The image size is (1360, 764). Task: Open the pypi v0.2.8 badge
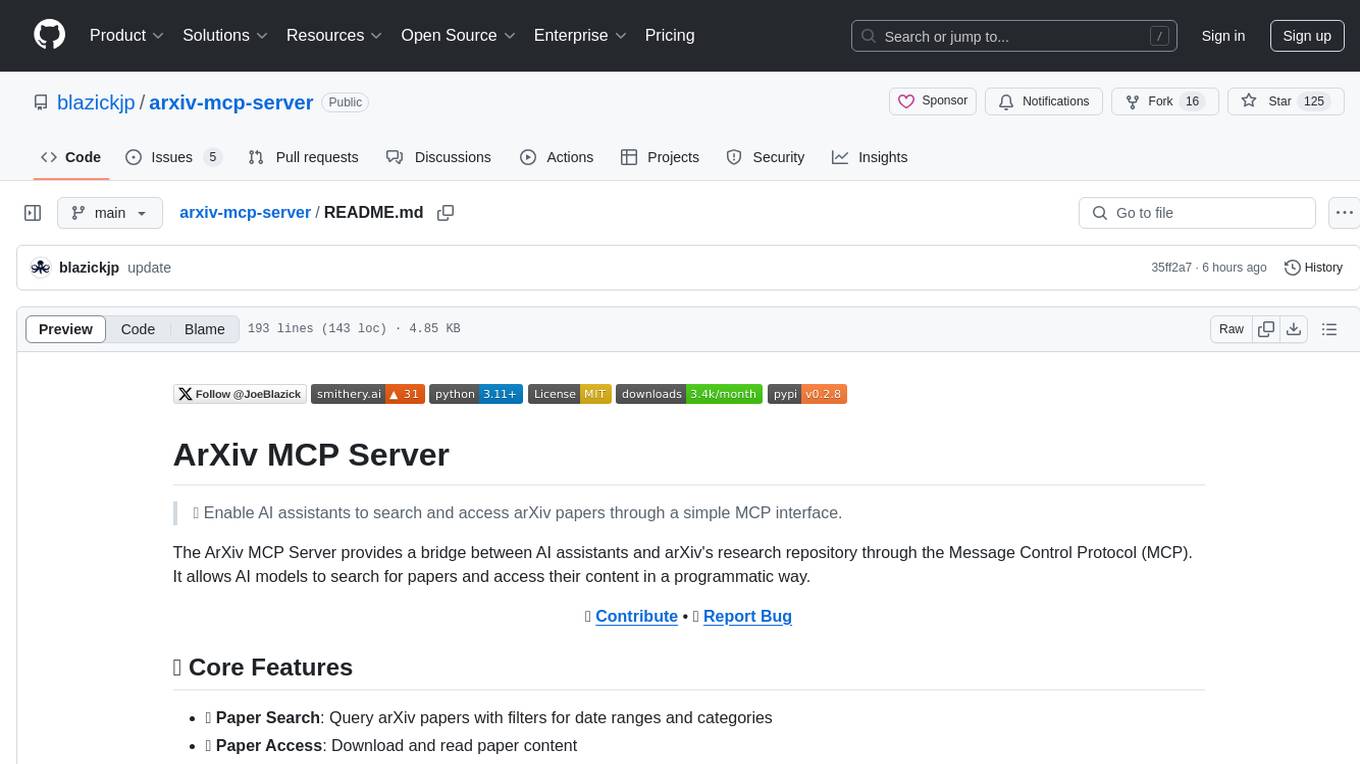tap(807, 394)
